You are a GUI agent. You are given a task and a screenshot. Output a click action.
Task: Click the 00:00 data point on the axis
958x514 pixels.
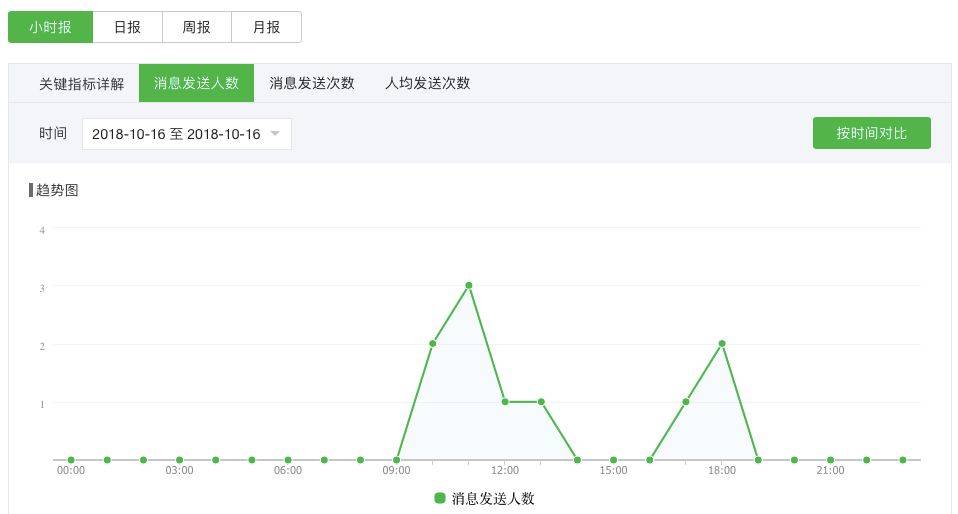71,460
